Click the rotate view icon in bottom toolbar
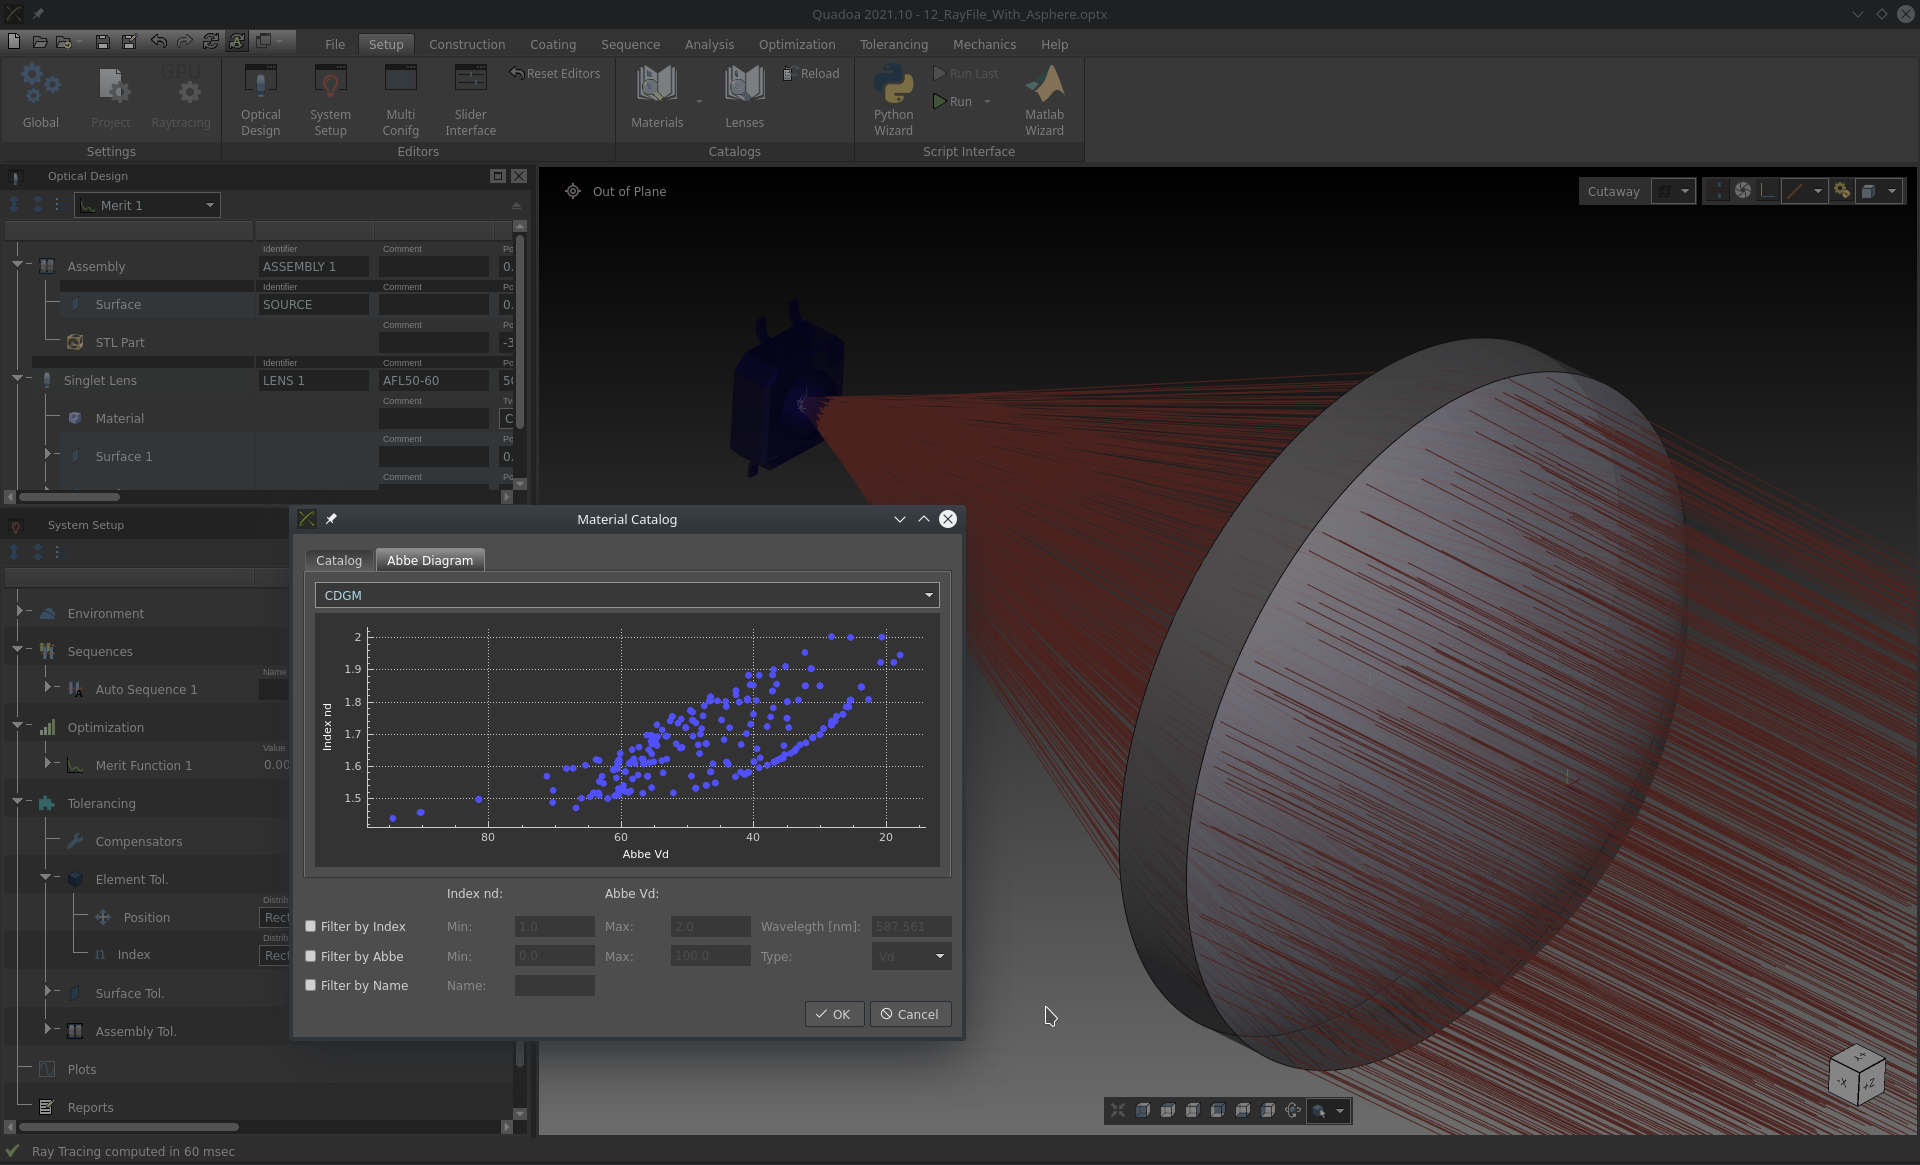This screenshot has width=1920, height=1165. click(x=1293, y=1110)
